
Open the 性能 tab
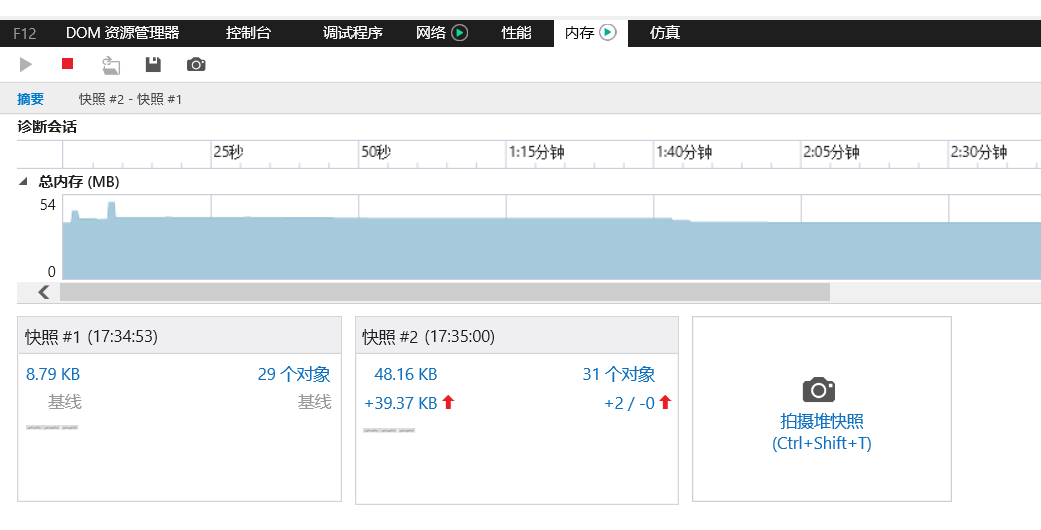[516, 33]
